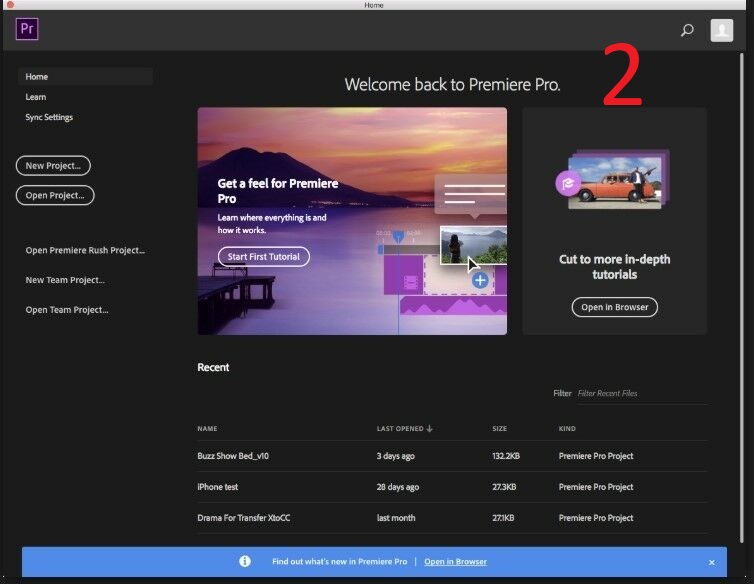Click the 27.1KB size value
The height and width of the screenshot is (584, 754).
point(503,518)
